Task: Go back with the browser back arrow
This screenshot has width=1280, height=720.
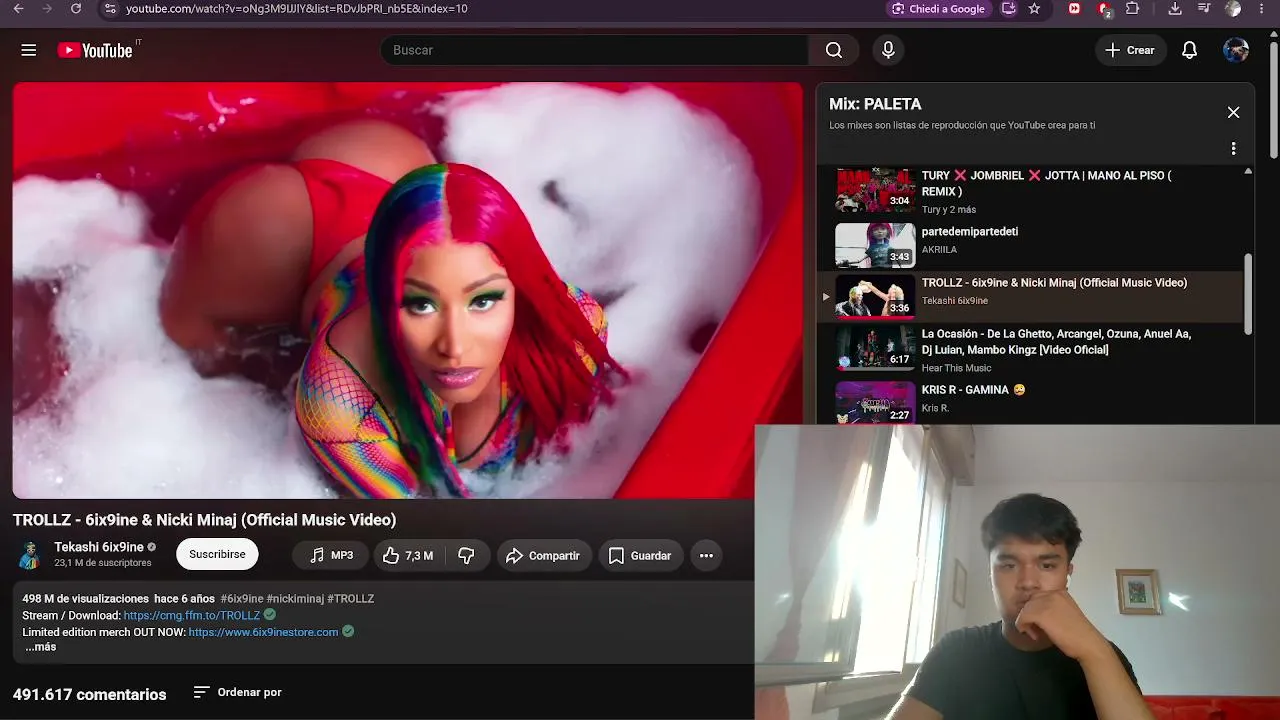Action: pyautogui.click(x=18, y=9)
